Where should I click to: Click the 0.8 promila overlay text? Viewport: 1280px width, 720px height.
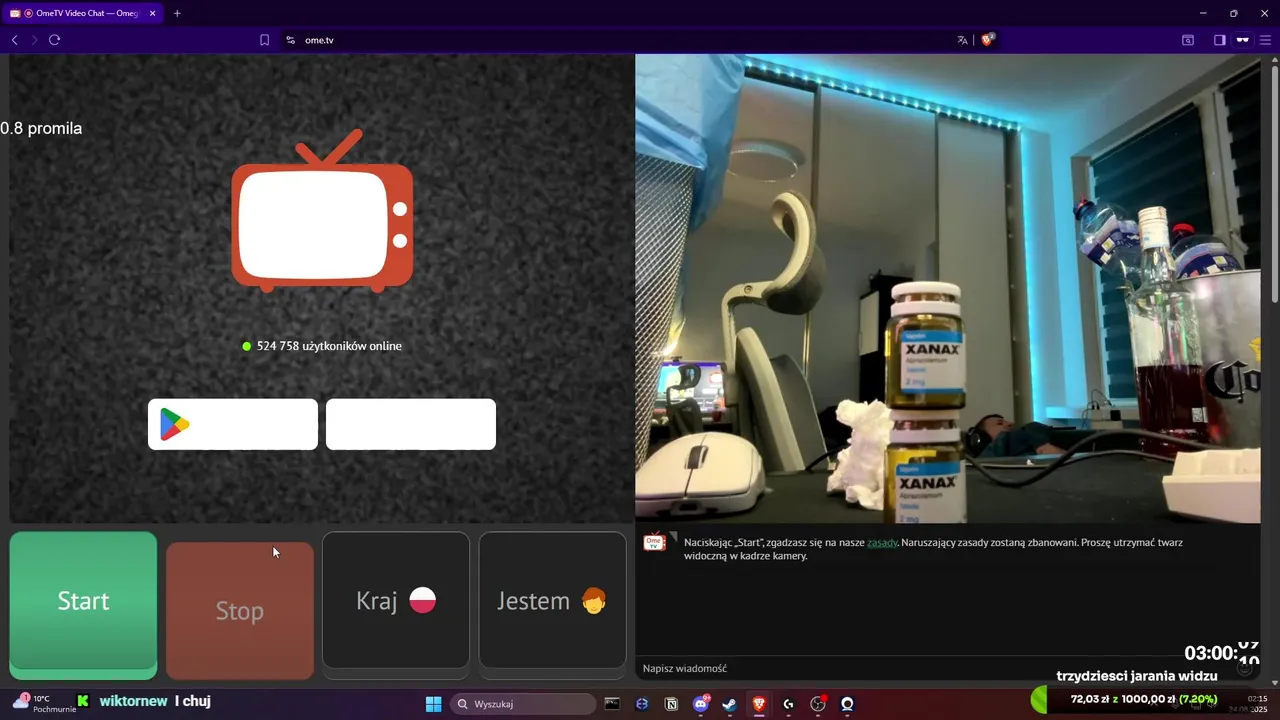pos(41,128)
